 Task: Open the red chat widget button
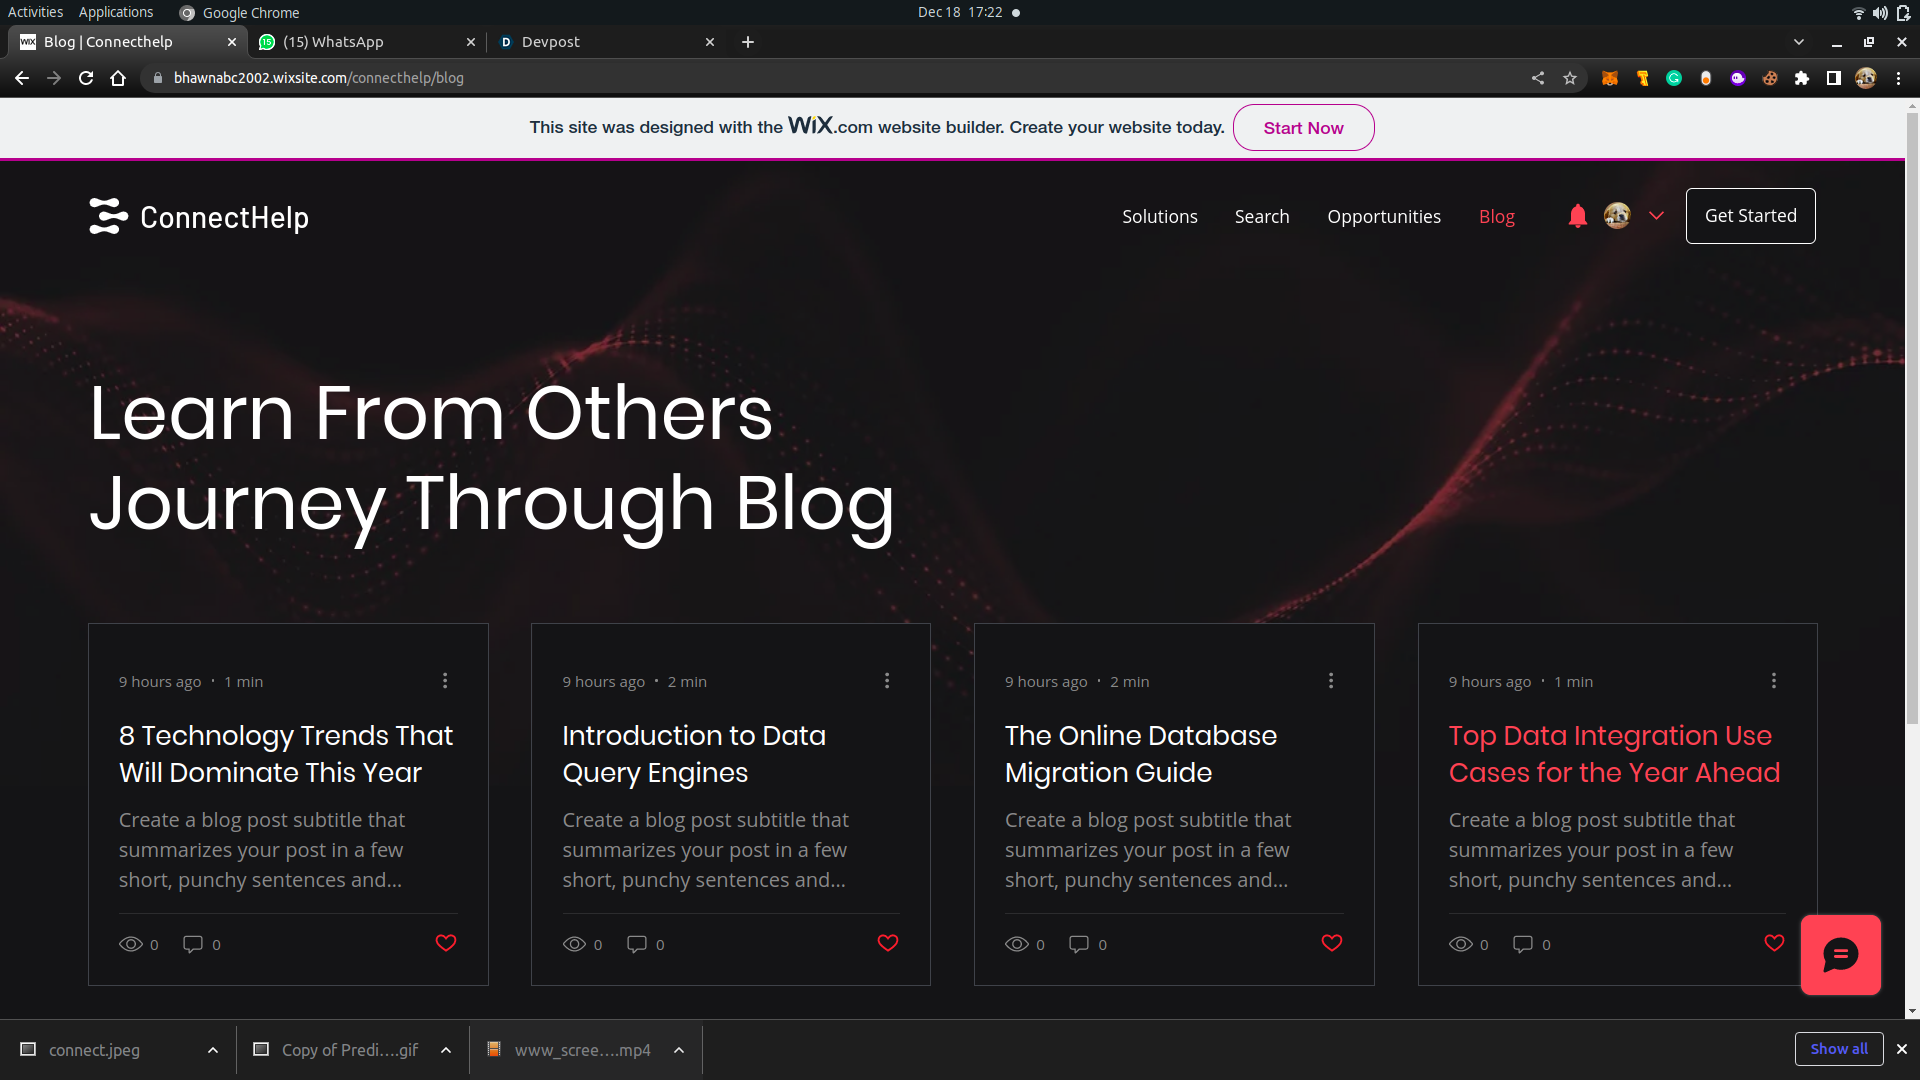(1840, 955)
